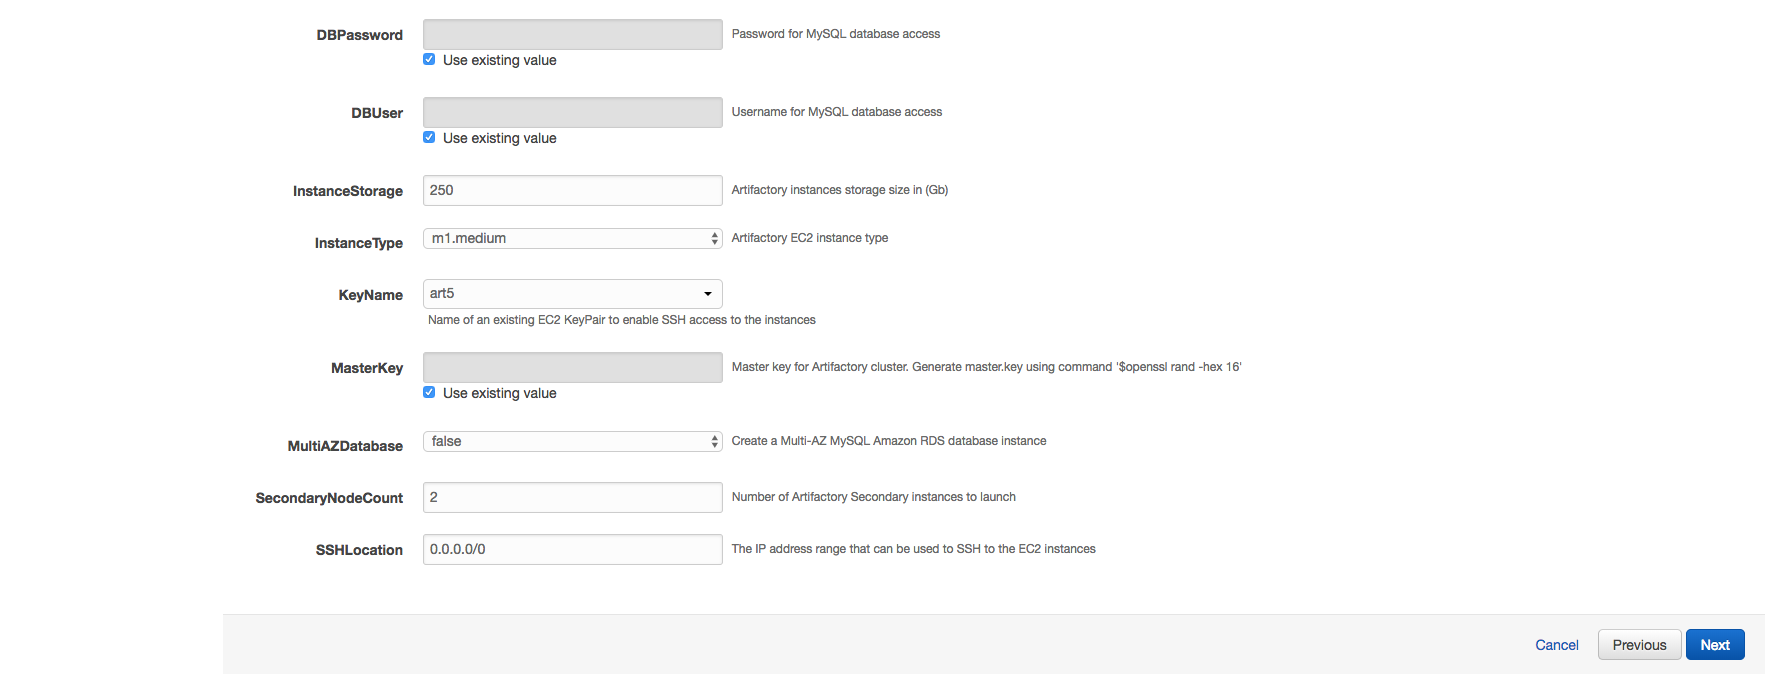Click the MasterKey 'Use existing value' label
1776x677 pixels.
coord(499,393)
